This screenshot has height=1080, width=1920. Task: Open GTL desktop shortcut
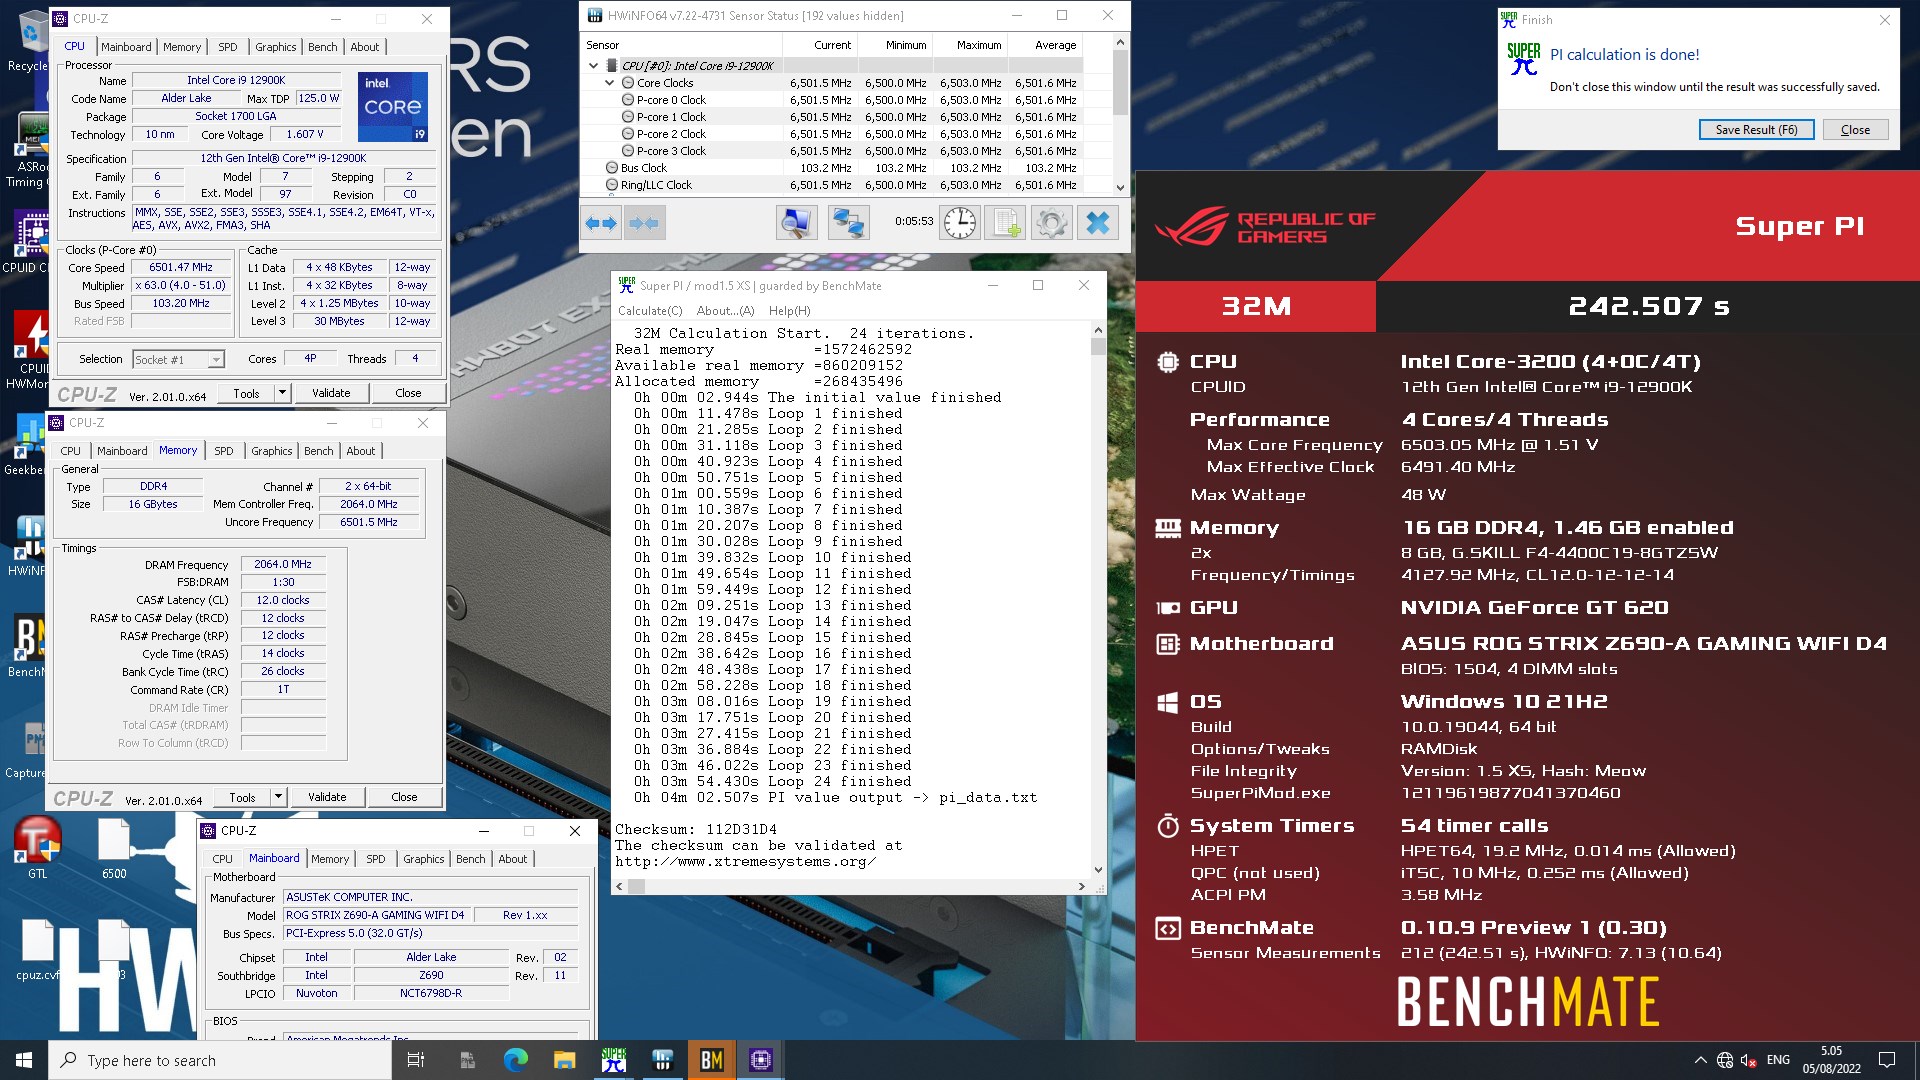pyautogui.click(x=37, y=848)
